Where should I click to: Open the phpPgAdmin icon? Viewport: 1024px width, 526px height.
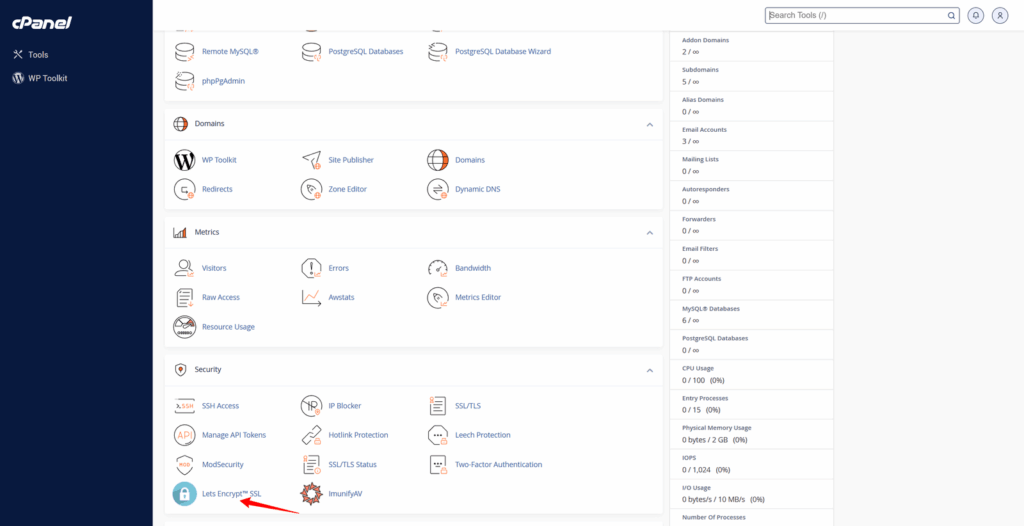(184, 81)
